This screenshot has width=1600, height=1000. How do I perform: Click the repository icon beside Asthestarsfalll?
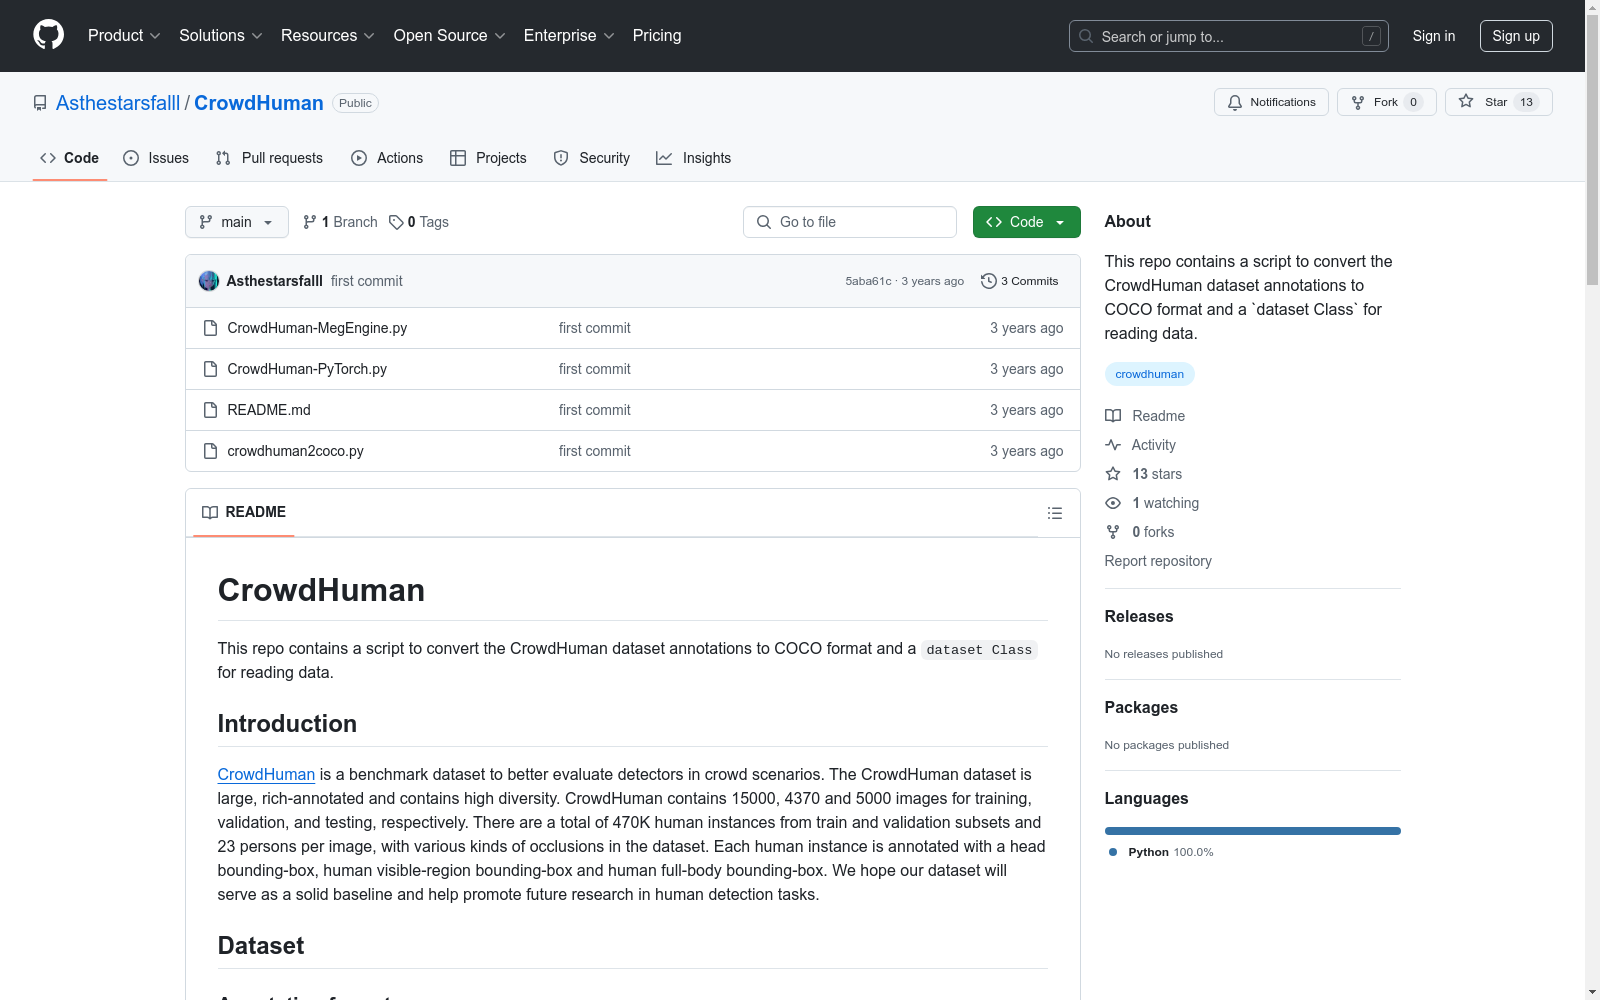pos(40,103)
